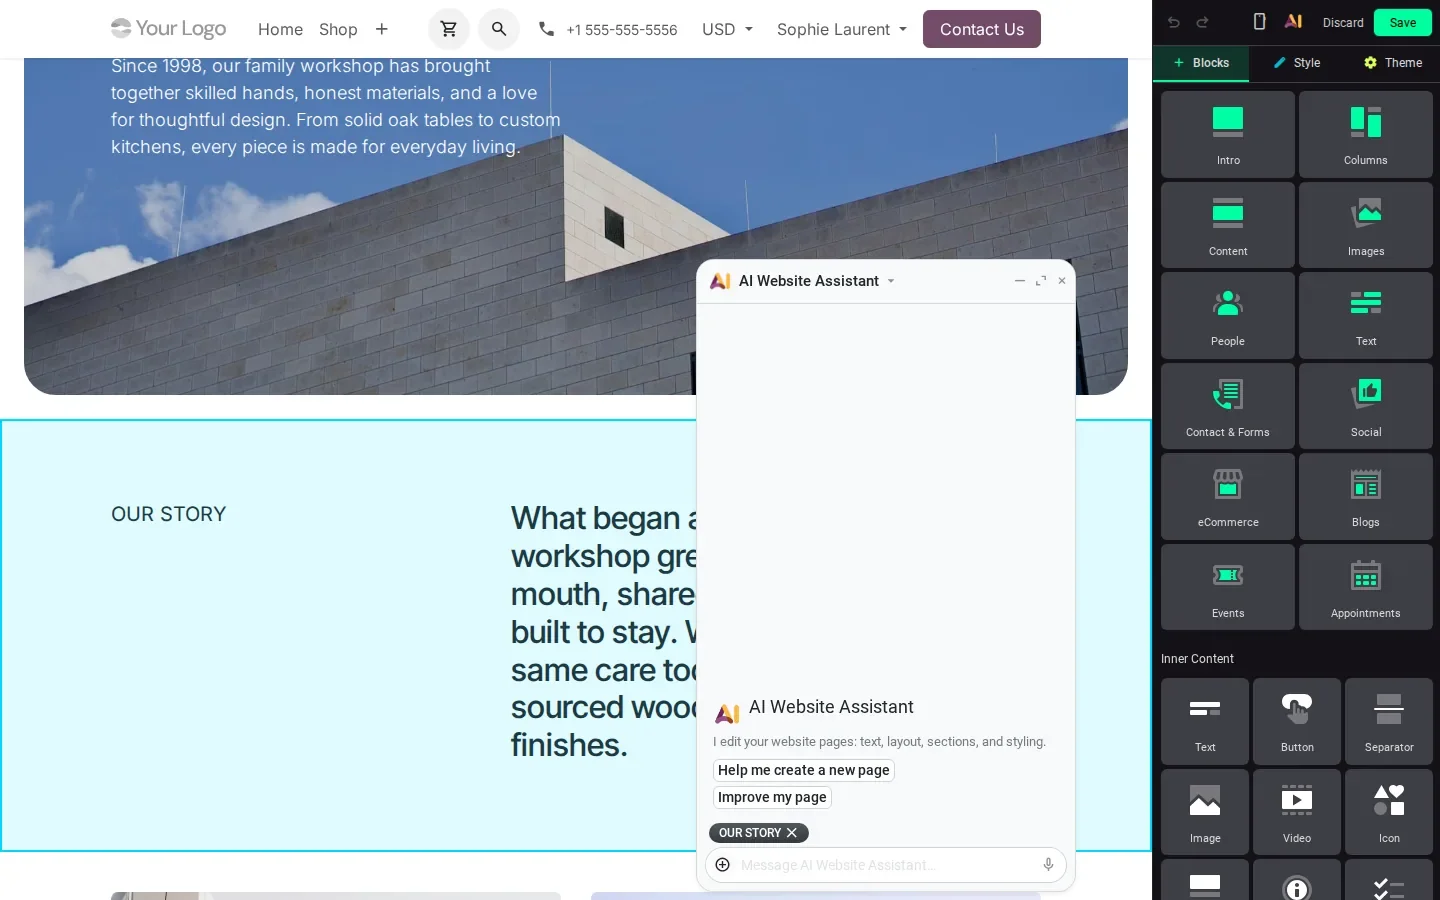Viewport: 1440px width, 900px height.
Task: Open the Sophie Laurent user menu
Action: 842,29
